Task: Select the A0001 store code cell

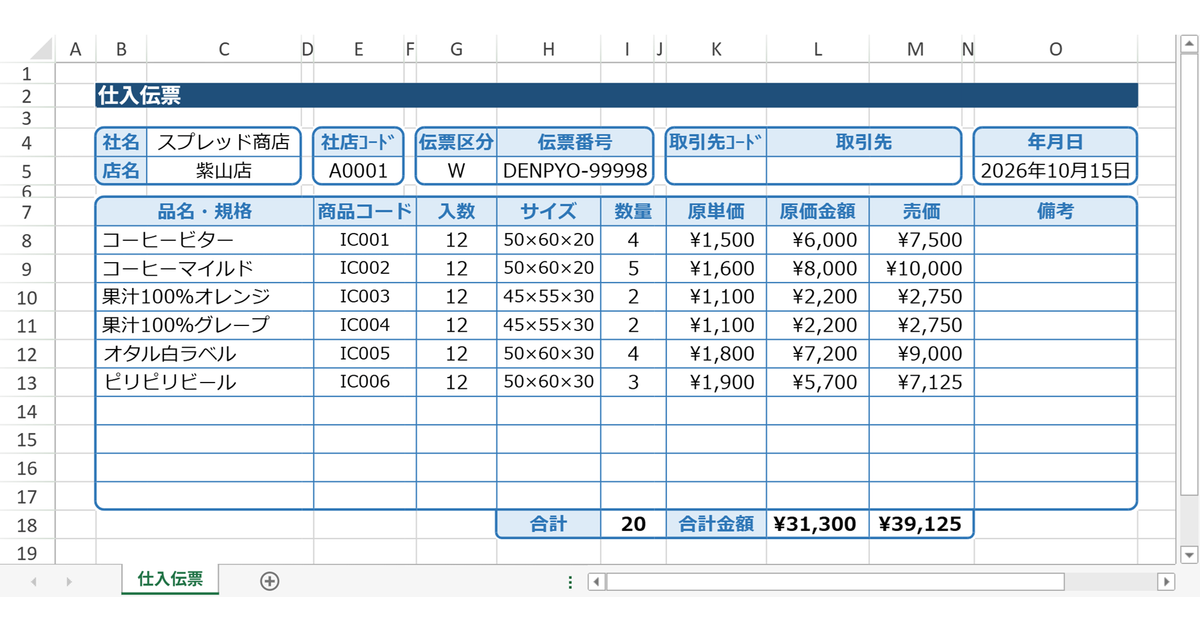Action: 359,170
